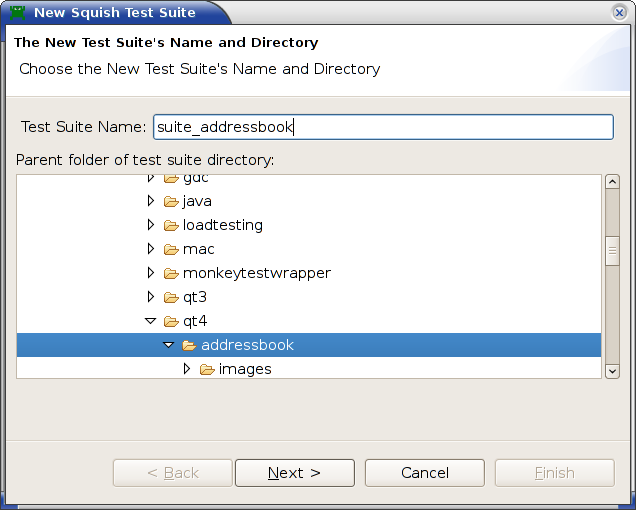Click the scrollbar down arrow
The height and width of the screenshot is (510, 636).
[x=612, y=371]
